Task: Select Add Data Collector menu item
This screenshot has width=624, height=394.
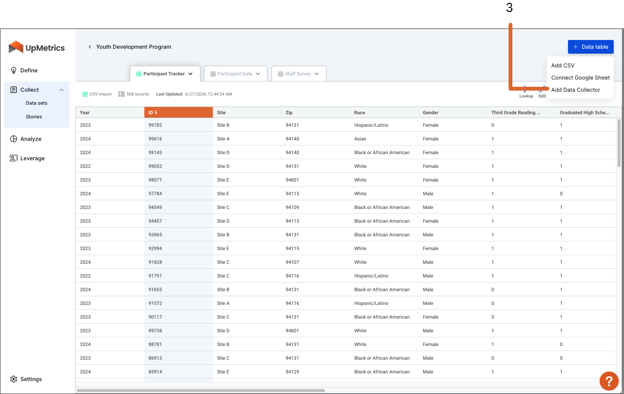Action: 575,90
